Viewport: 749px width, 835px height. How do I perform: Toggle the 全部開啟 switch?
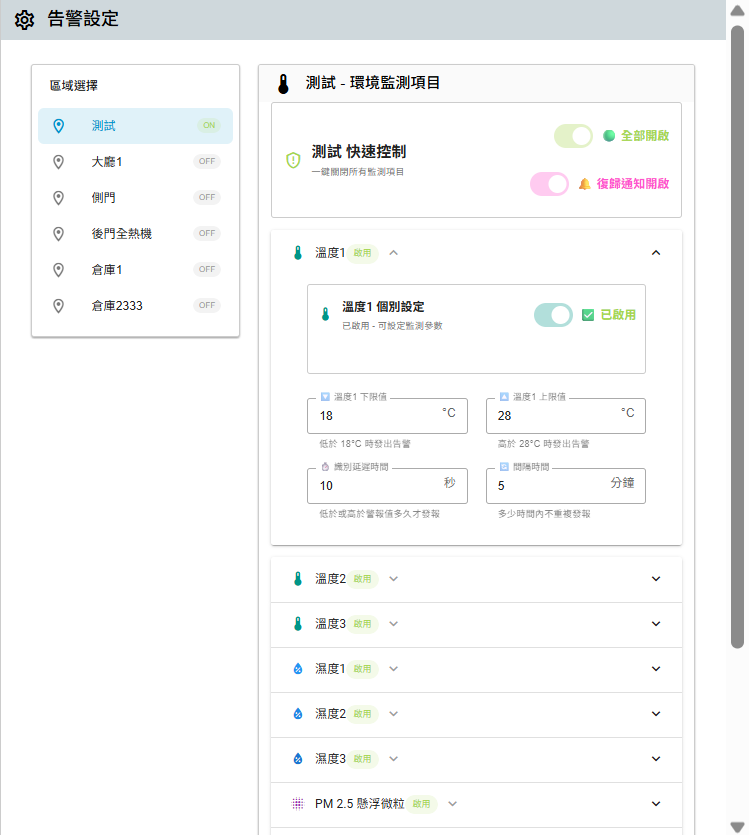(x=574, y=136)
